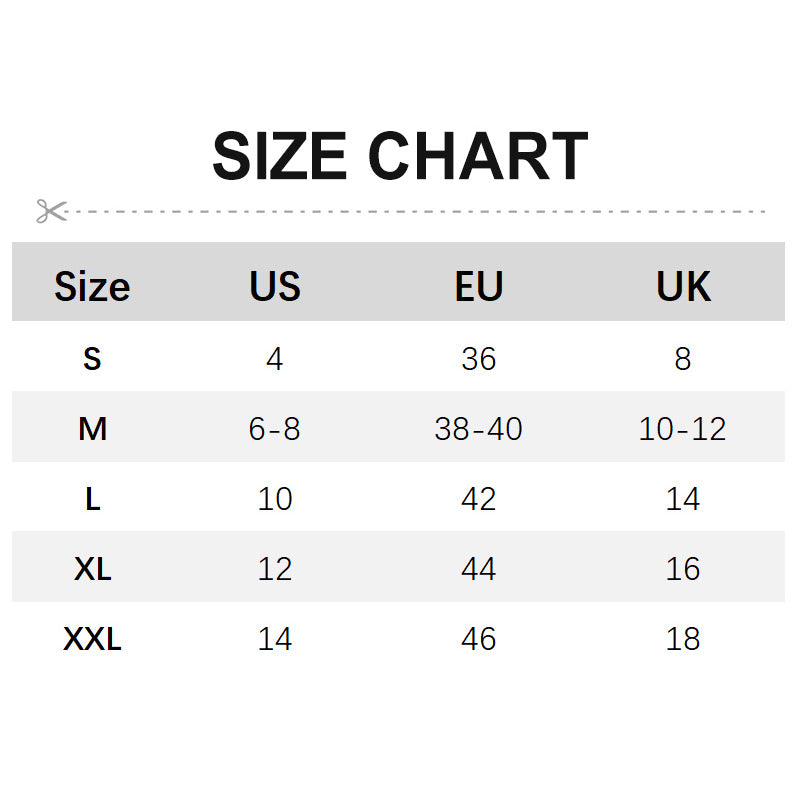The height and width of the screenshot is (800, 800).
Task: Click the EU value 44 for XL
Action: [x=479, y=569]
